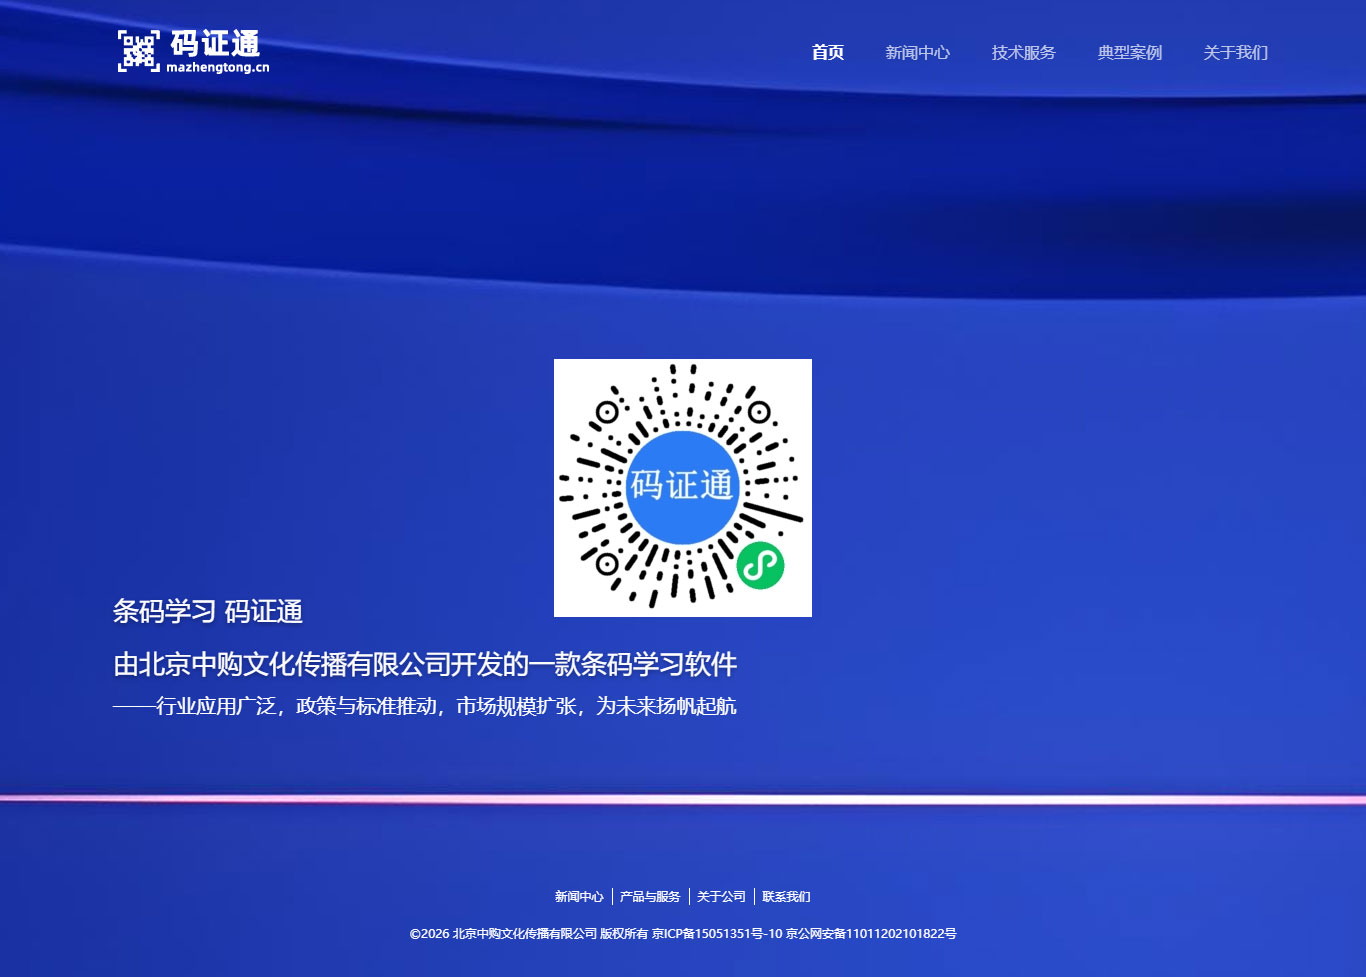This screenshot has width=1366, height=977.
Task: Click the 码证通 mini-program QR code image
Action: tap(683, 488)
